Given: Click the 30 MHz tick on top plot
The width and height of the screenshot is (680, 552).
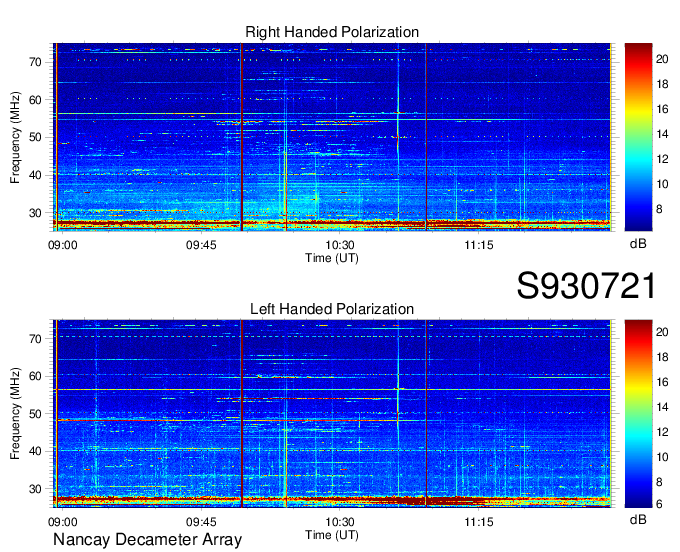Looking at the screenshot, I should (x=36, y=213).
